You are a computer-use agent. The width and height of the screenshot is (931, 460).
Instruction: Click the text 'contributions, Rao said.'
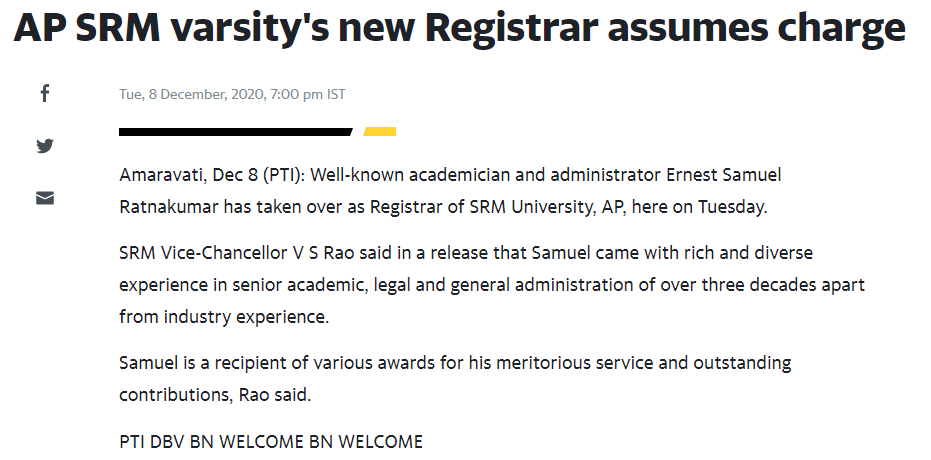[215, 394]
